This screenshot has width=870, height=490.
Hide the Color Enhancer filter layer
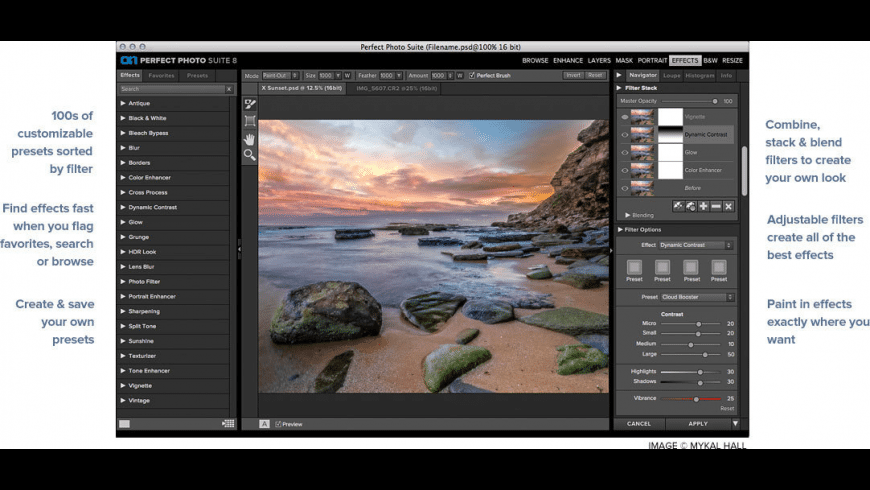(625, 170)
